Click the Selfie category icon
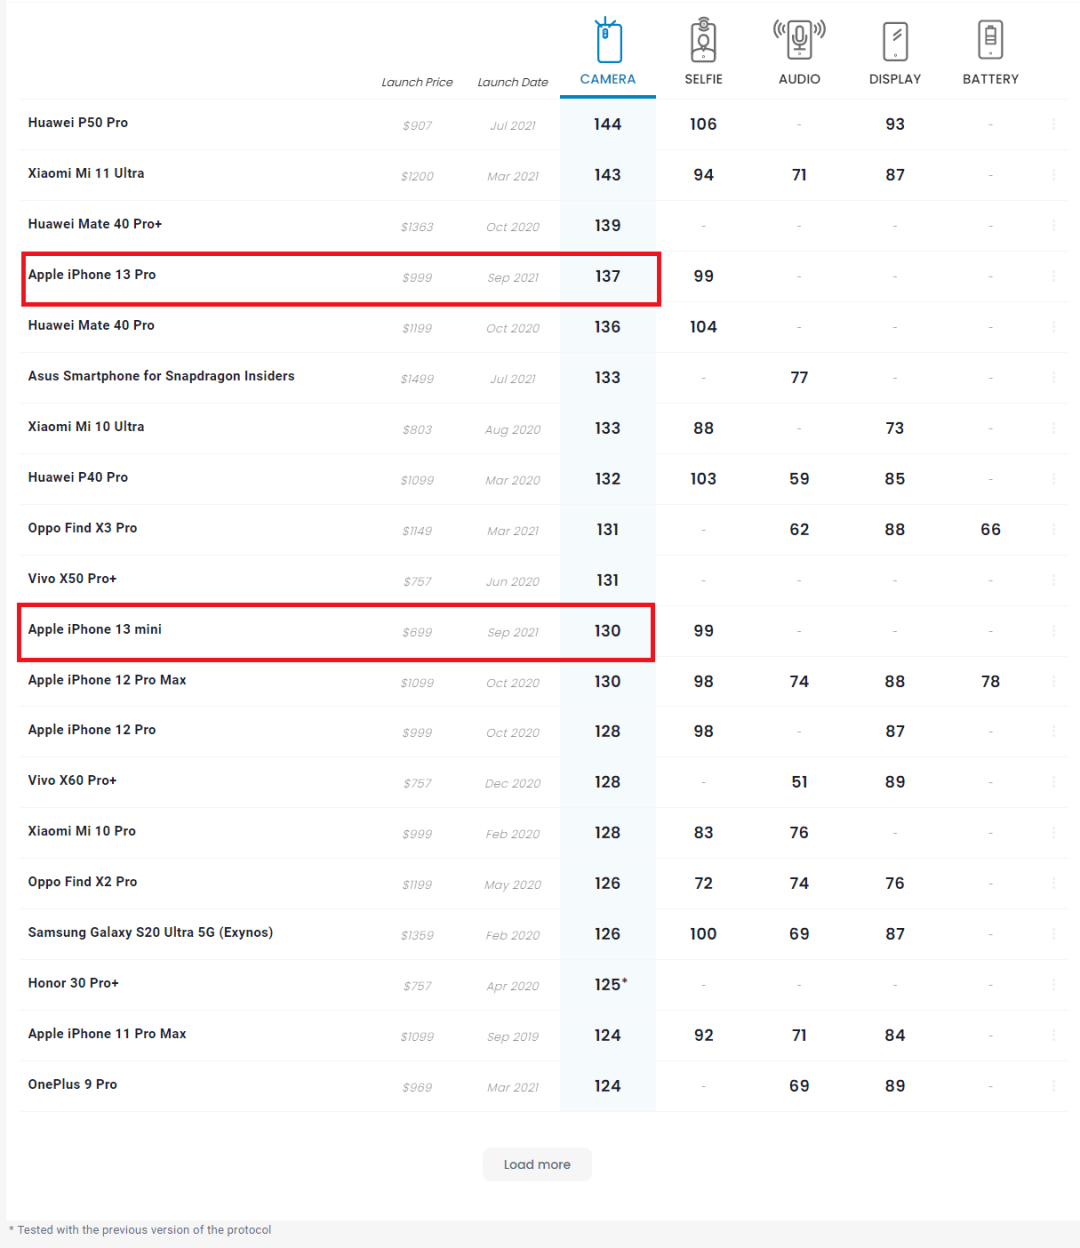The height and width of the screenshot is (1248, 1080). 703,41
